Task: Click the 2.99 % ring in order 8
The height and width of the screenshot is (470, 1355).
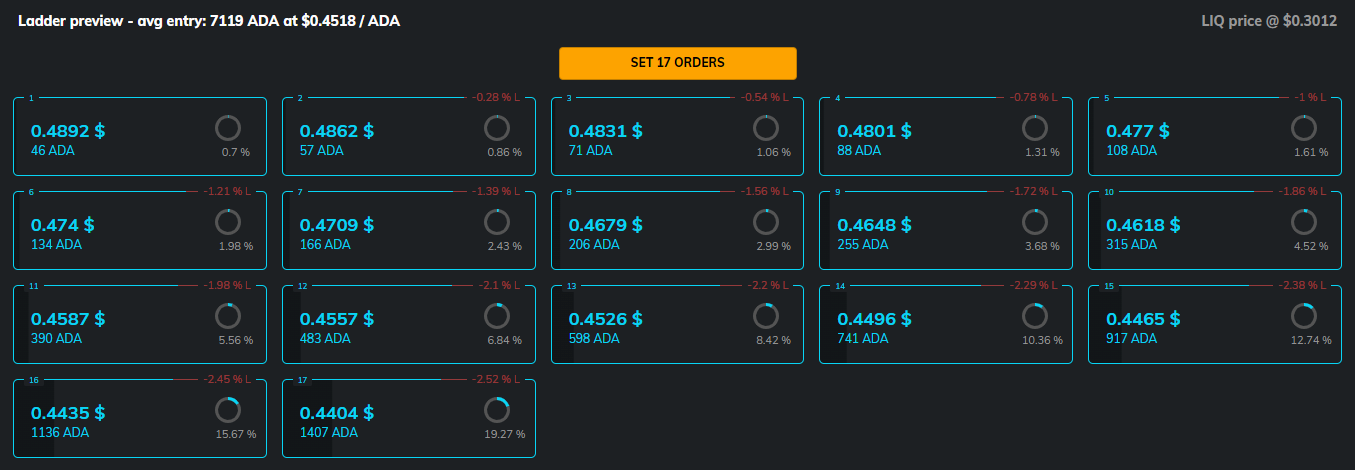Action: (765, 221)
